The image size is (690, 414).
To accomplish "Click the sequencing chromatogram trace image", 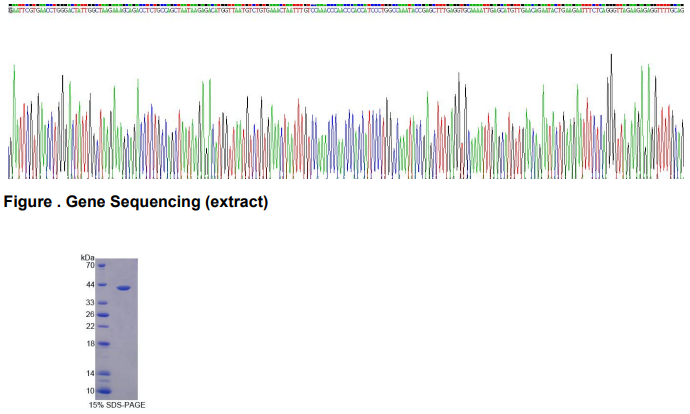I will tap(346, 117).
